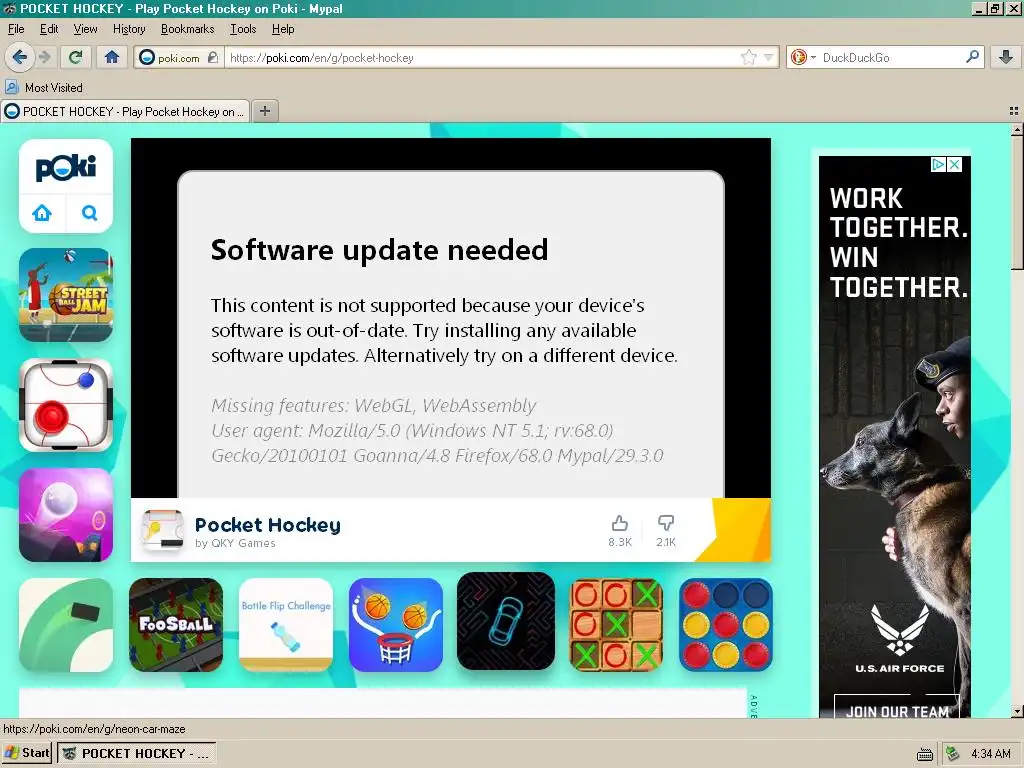Click the network tray icon beside clock
1024x768 pixels.
953,754
